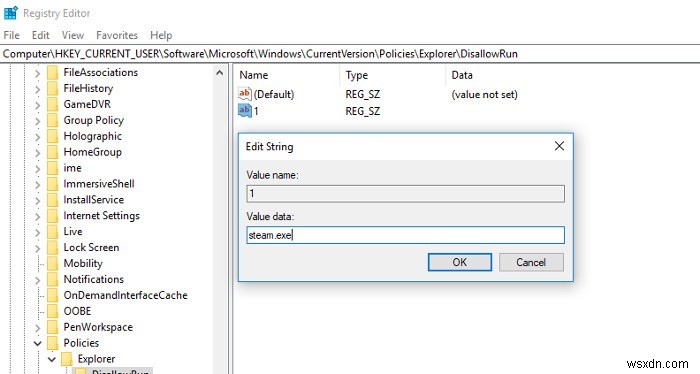Image resolution: width=700 pixels, height=374 pixels.
Task: Click the Data column header
Action: pos(462,75)
